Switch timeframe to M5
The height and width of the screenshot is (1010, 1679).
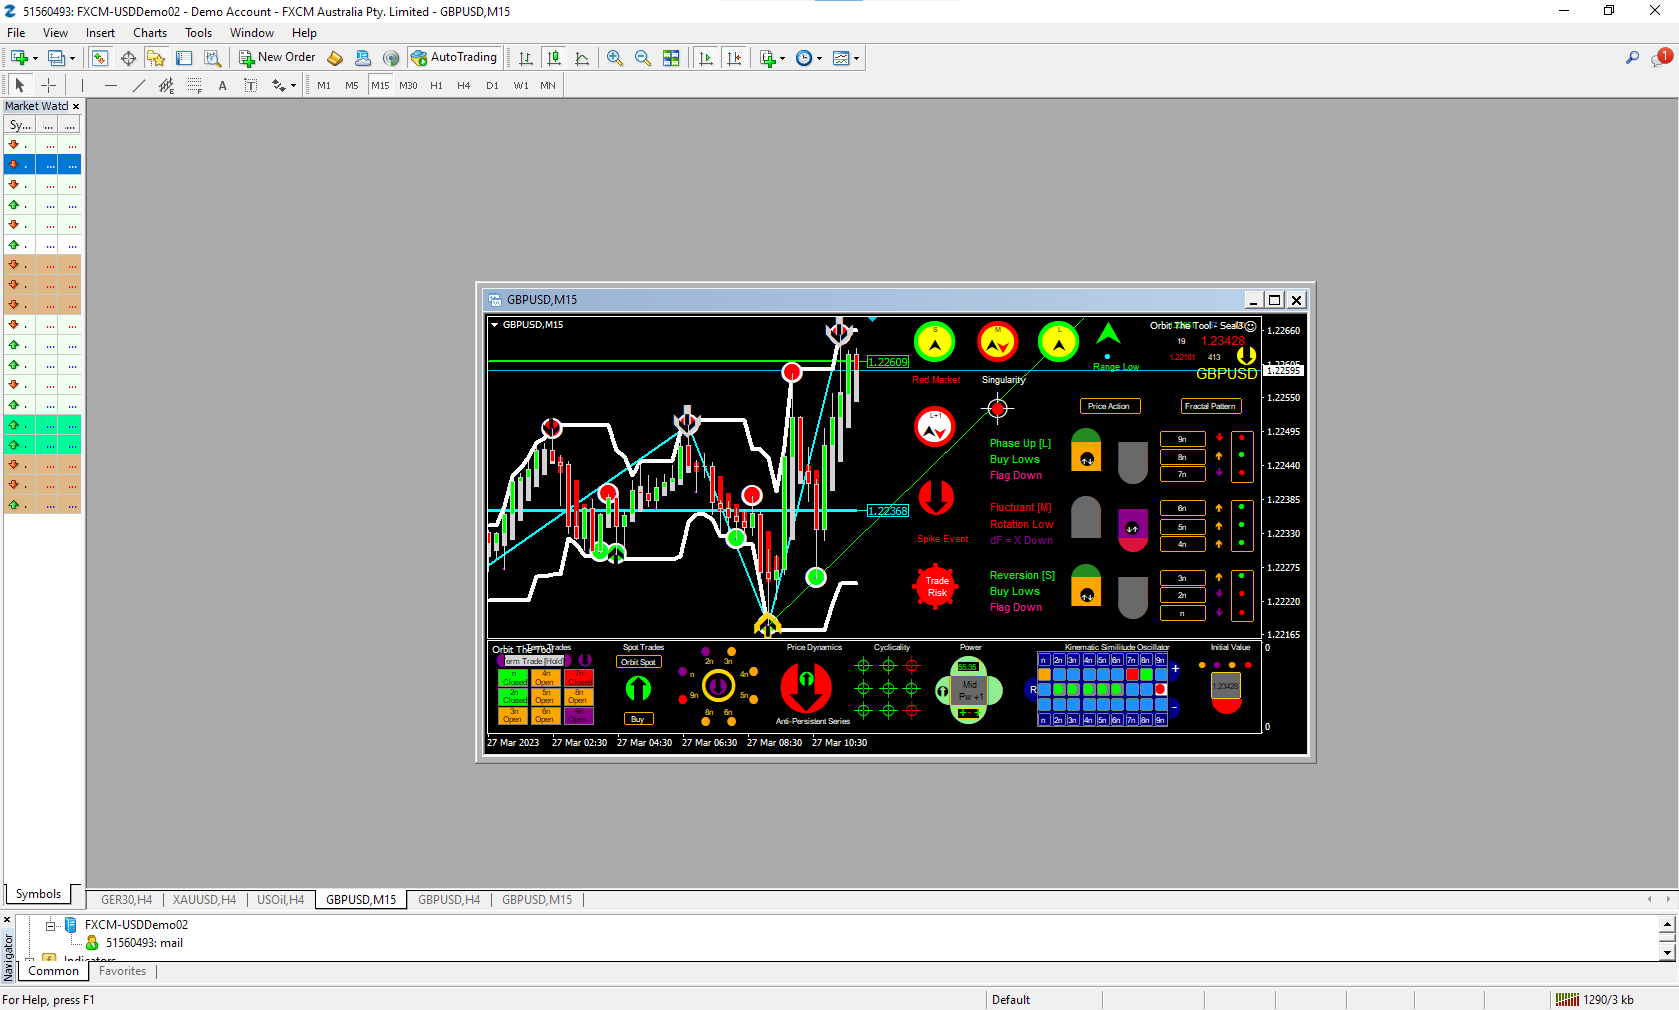[x=352, y=86]
